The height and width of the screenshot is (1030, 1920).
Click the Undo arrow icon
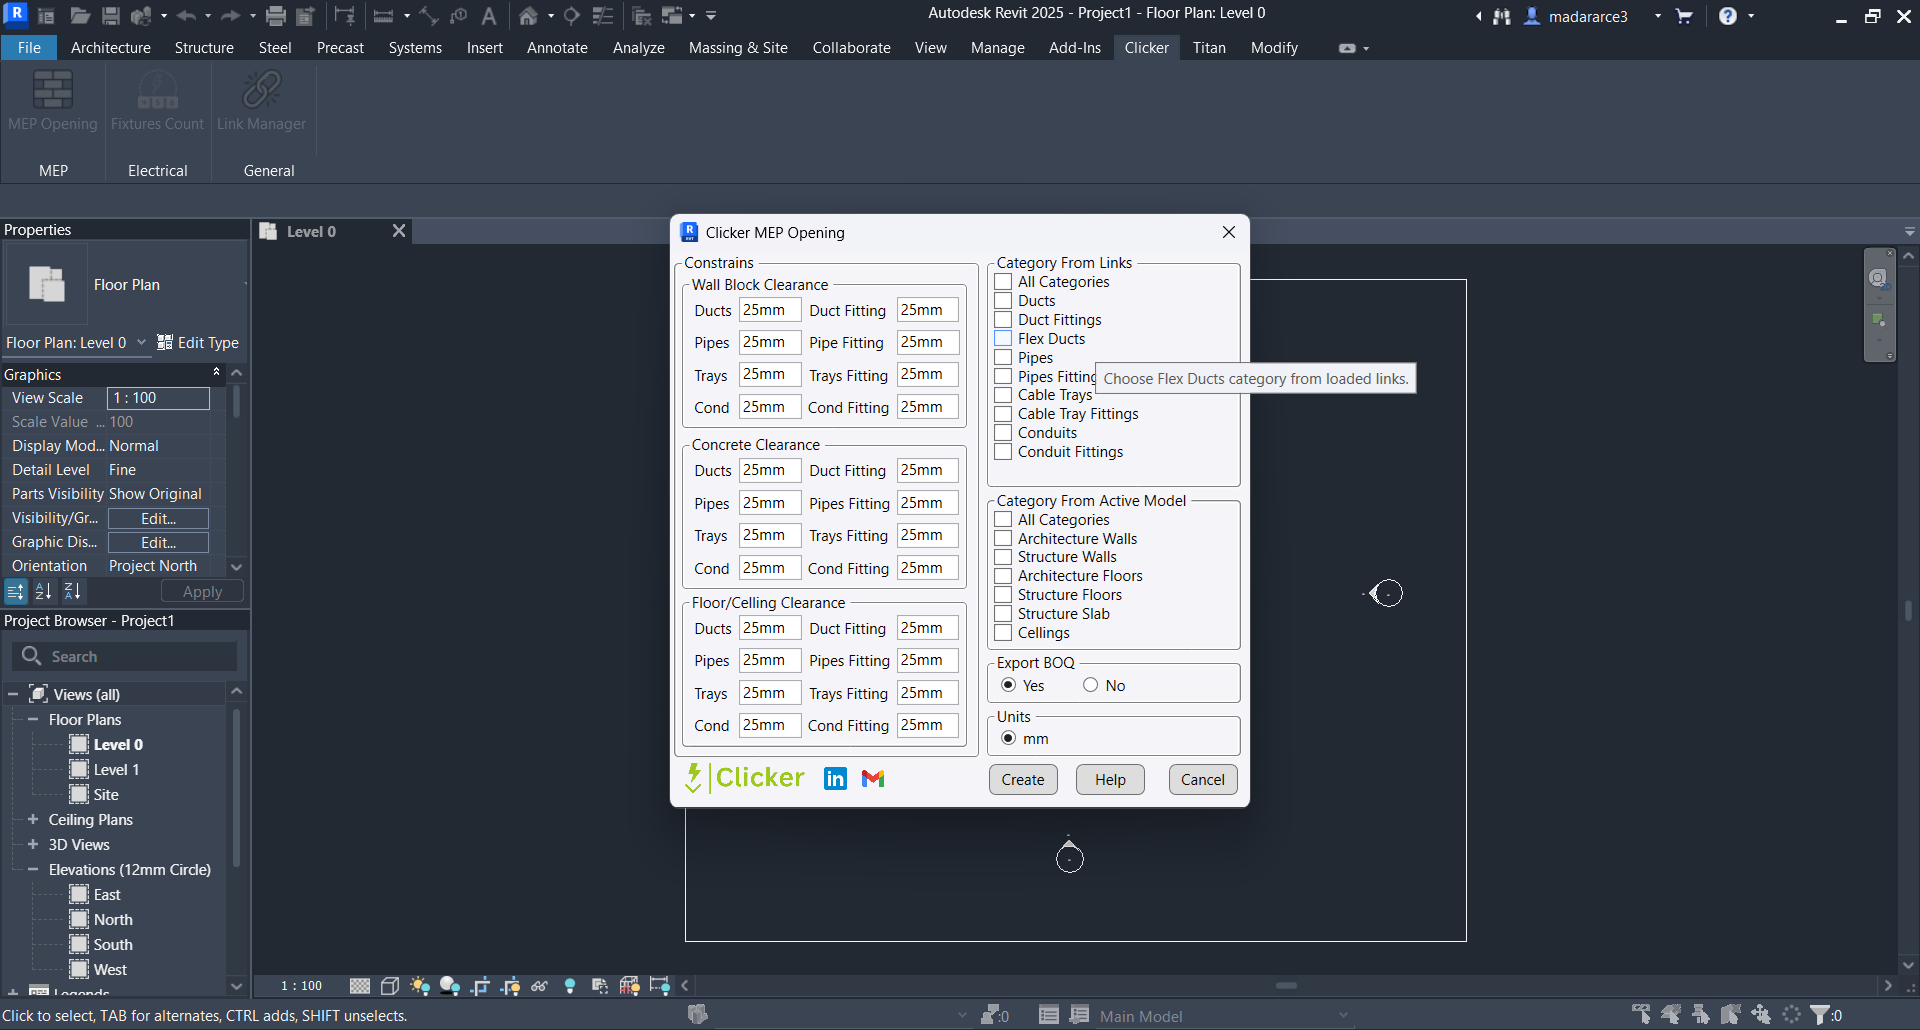[x=187, y=16]
